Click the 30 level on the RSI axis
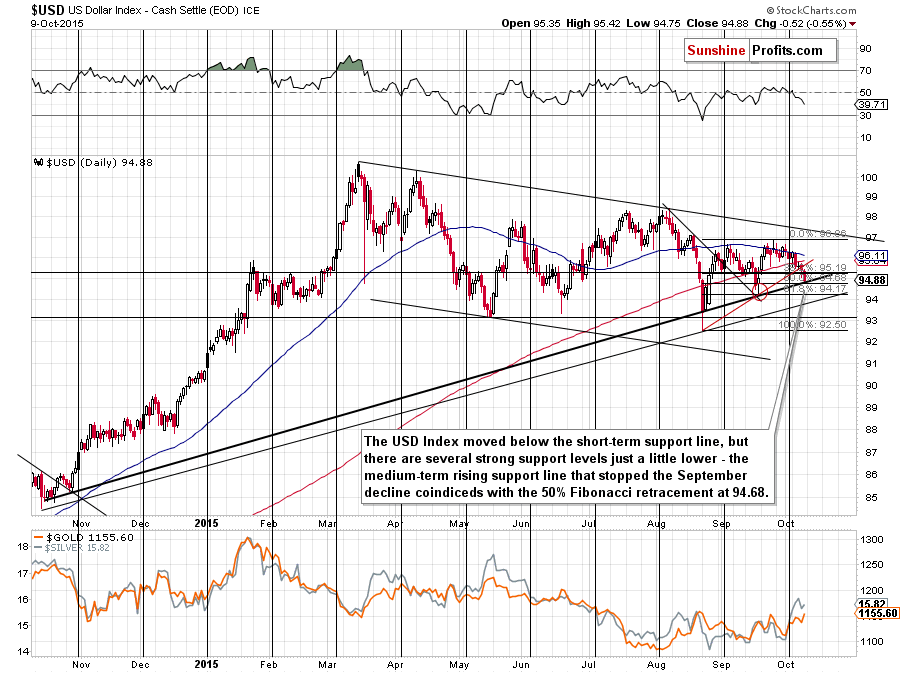This screenshot has width=900, height=673. [x=866, y=115]
